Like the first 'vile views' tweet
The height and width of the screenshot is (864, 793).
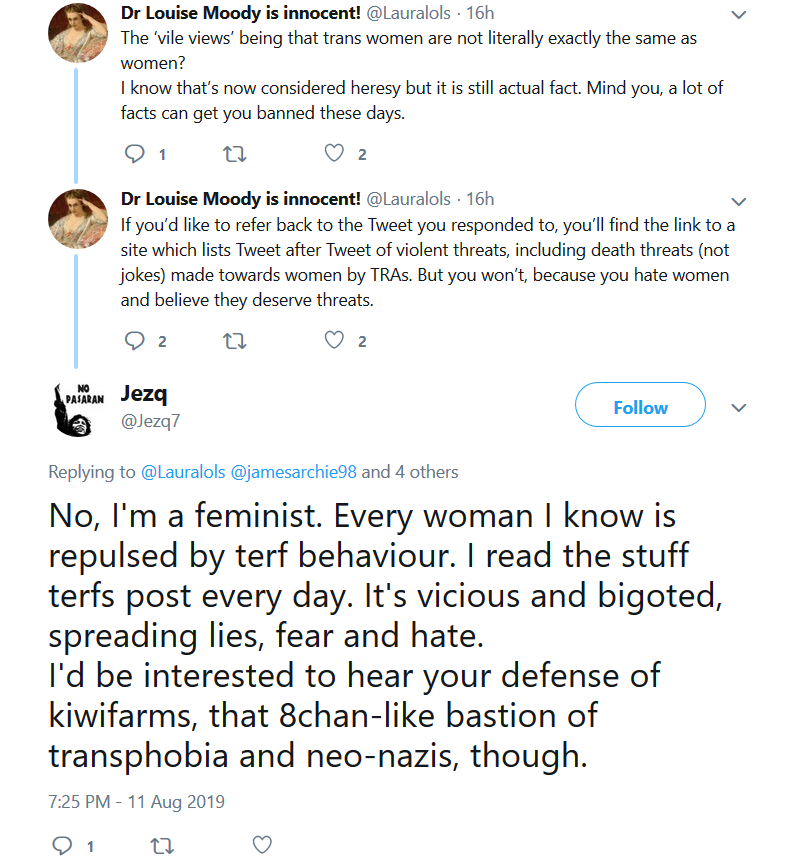[334, 153]
